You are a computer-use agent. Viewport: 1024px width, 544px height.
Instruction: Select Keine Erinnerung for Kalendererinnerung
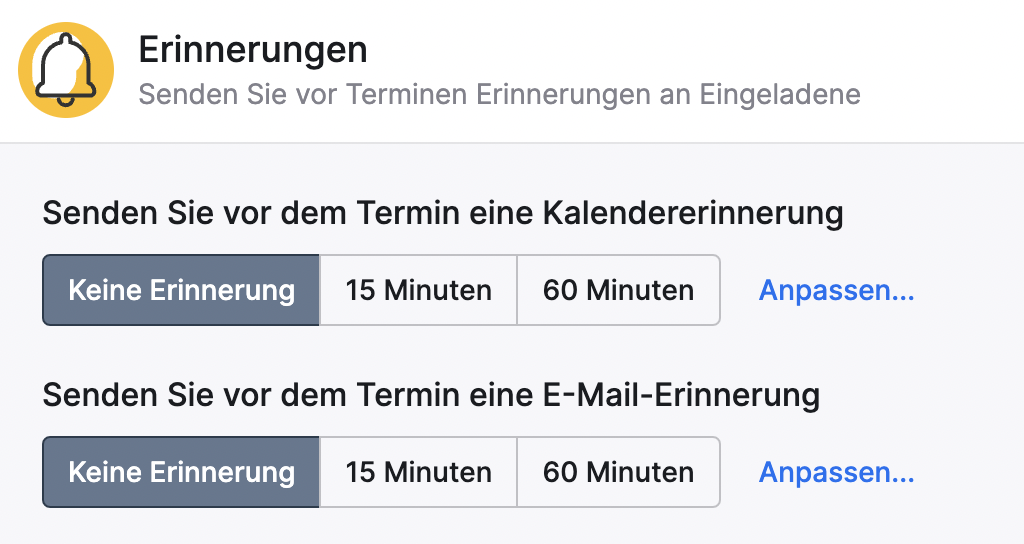(181, 290)
